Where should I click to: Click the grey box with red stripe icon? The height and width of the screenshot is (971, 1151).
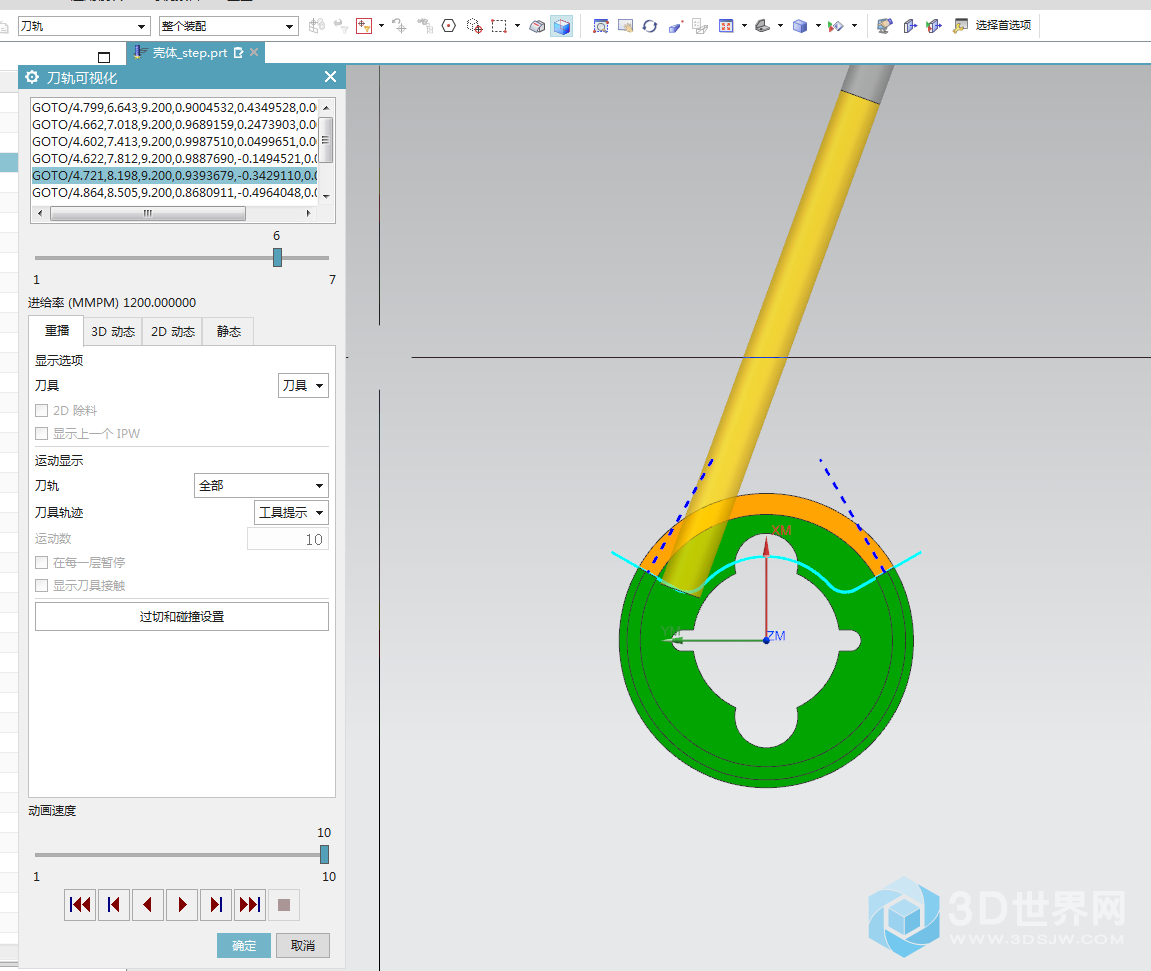[537, 26]
